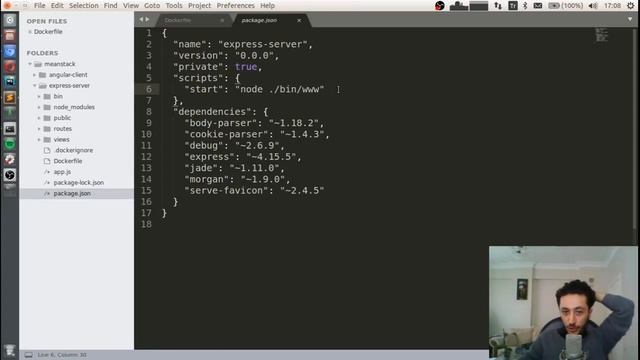Click the "true" value on line 4

pyautogui.click(x=246, y=67)
